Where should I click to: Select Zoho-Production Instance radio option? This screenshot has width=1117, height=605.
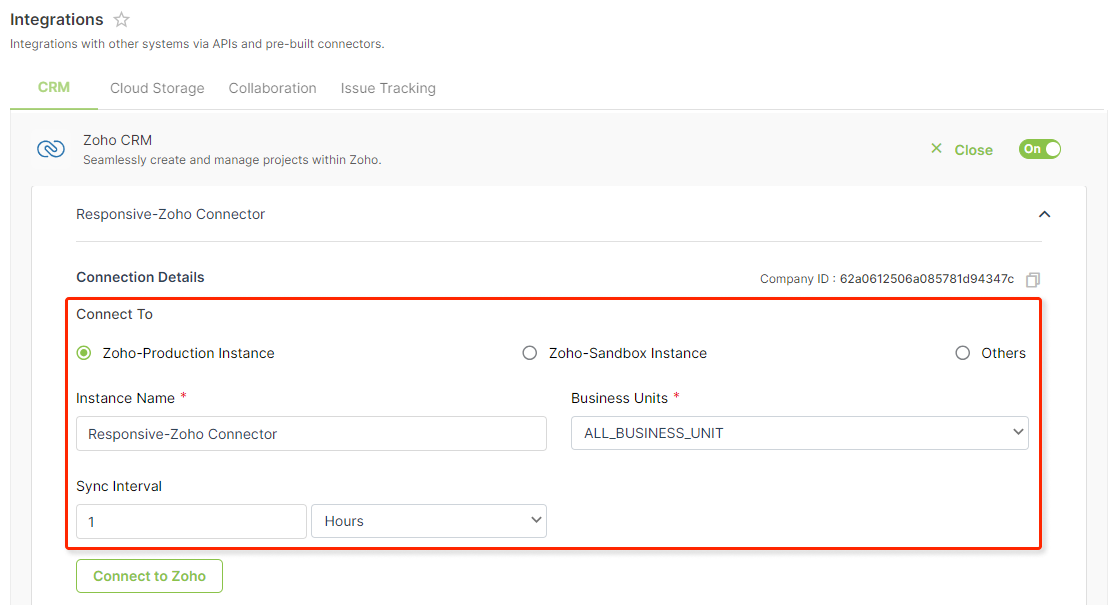(x=84, y=353)
